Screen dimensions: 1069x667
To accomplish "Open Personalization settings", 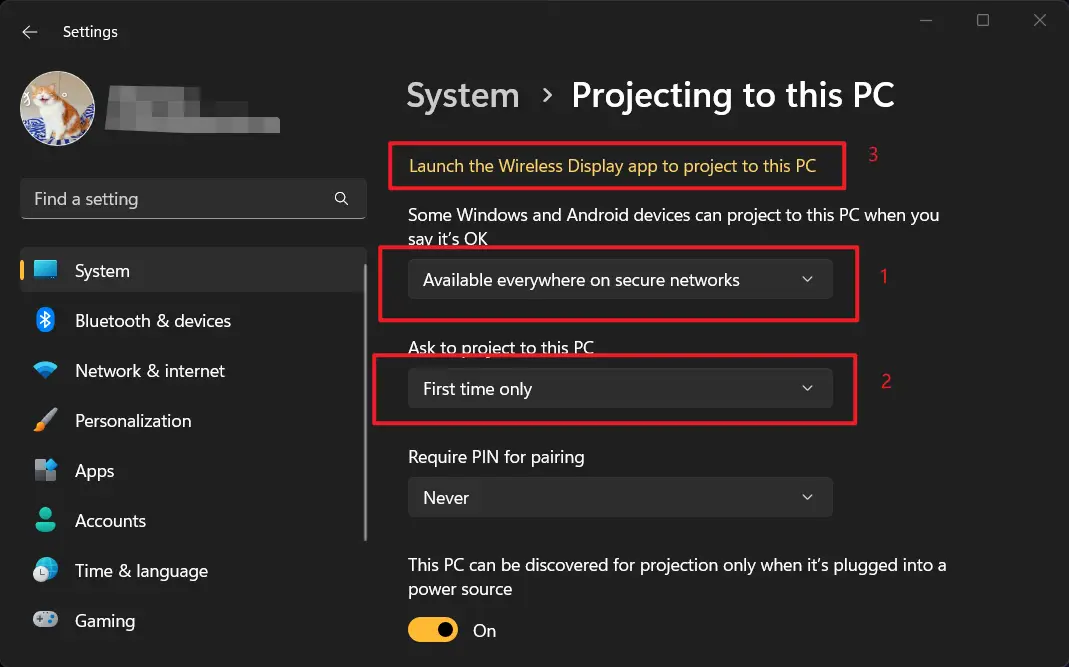I will [x=133, y=421].
